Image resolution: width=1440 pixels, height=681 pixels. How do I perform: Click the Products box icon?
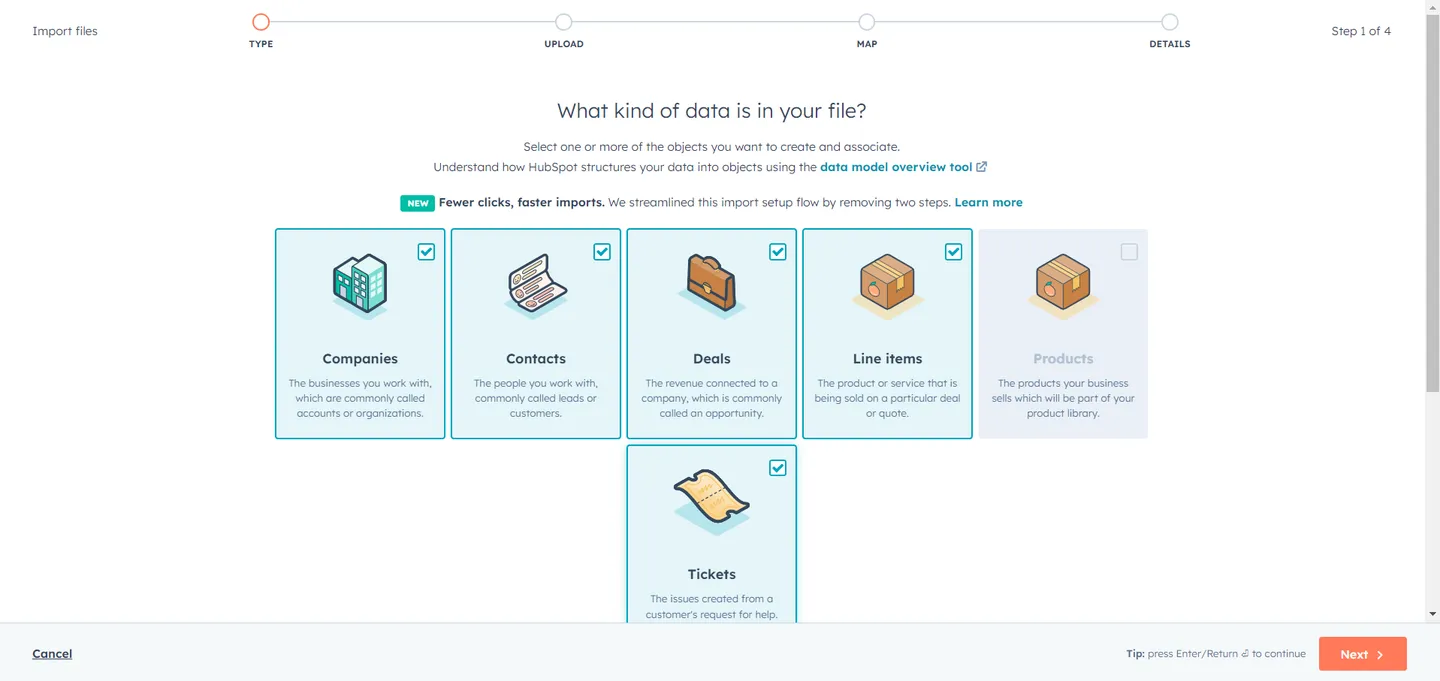point(1063,286)
